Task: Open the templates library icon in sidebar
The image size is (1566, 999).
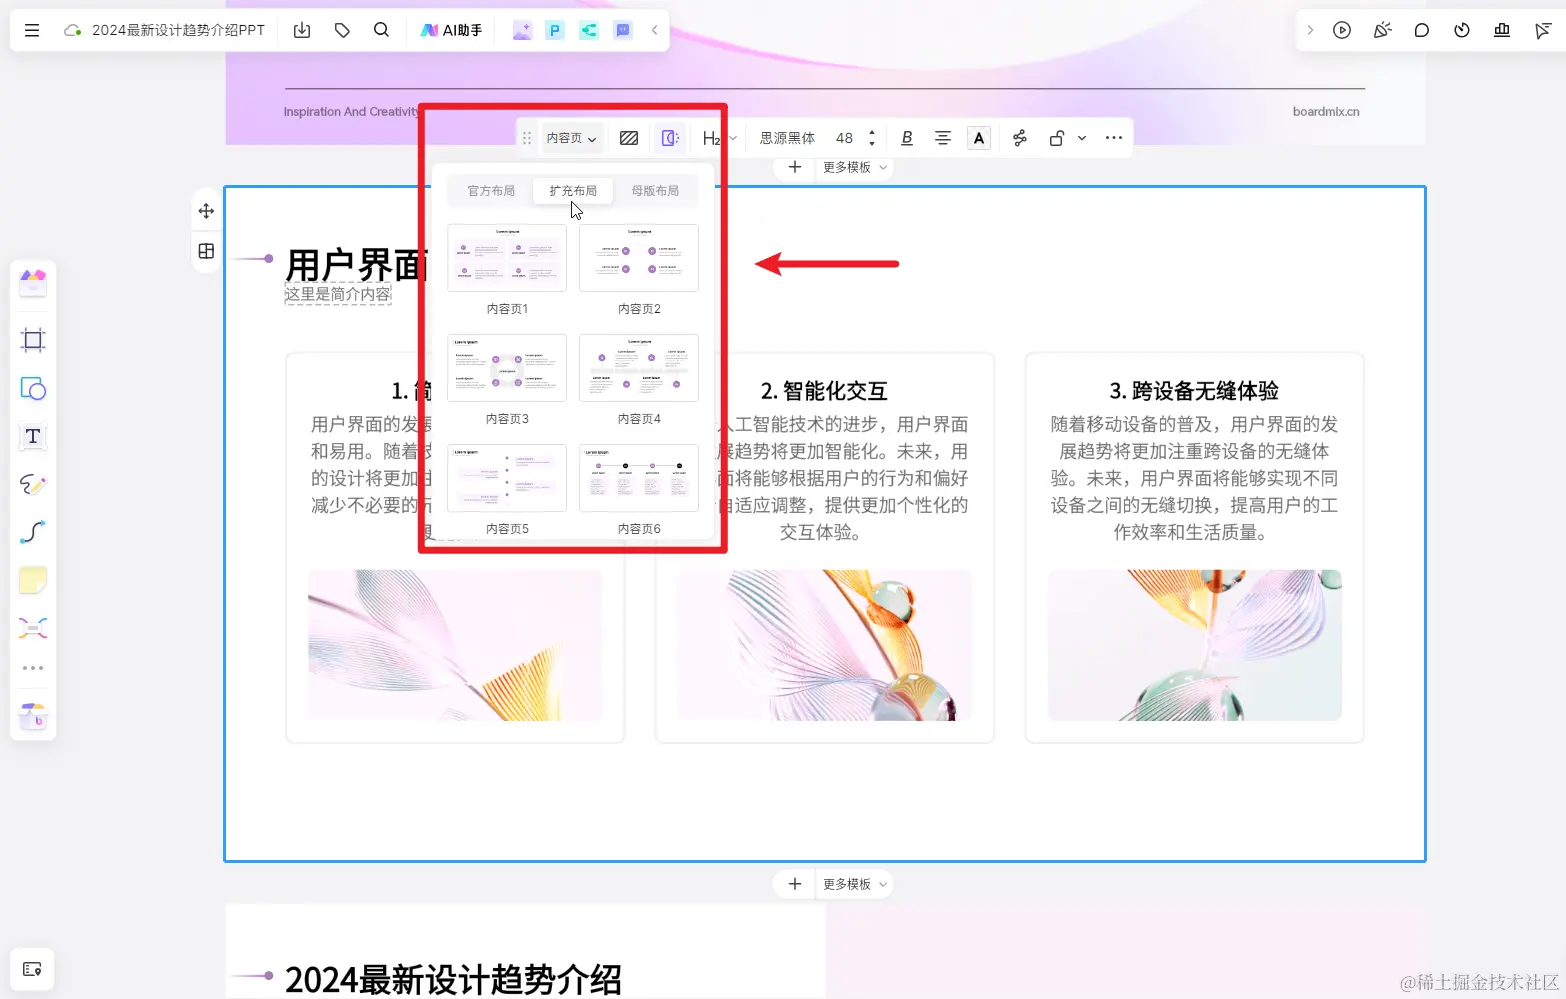Action: click(x=33, y=283)
